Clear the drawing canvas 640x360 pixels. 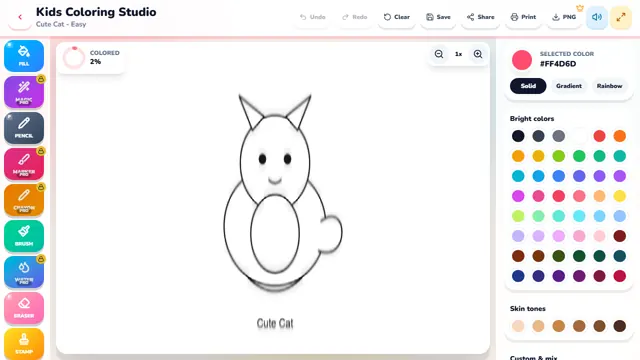point(397,17)
